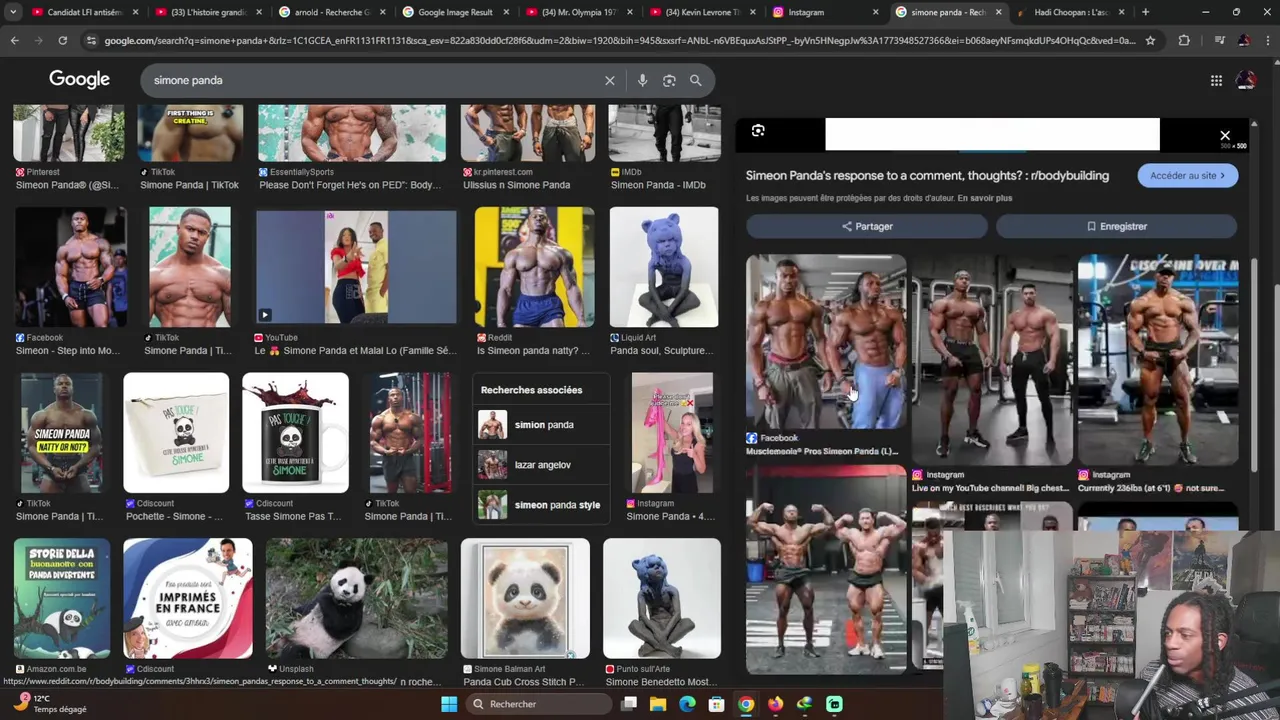Open weather widget showing 12°C
Viewport: 1280px width, 720px height.
50,704
